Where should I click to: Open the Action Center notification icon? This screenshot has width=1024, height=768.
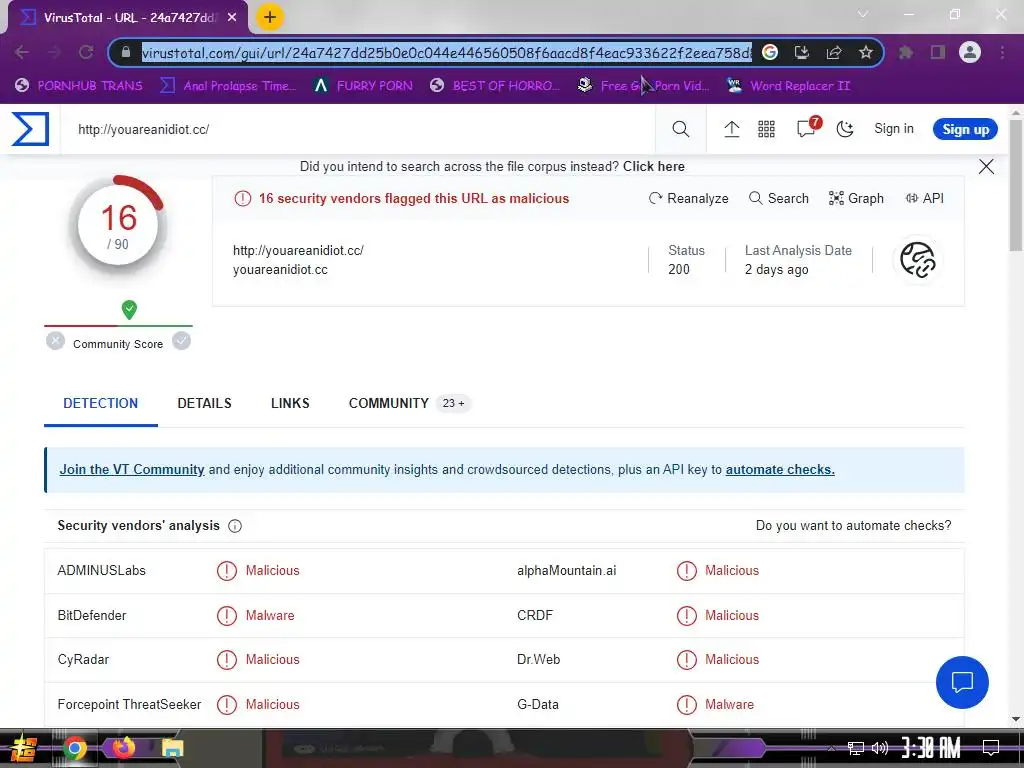click(991, 748)
